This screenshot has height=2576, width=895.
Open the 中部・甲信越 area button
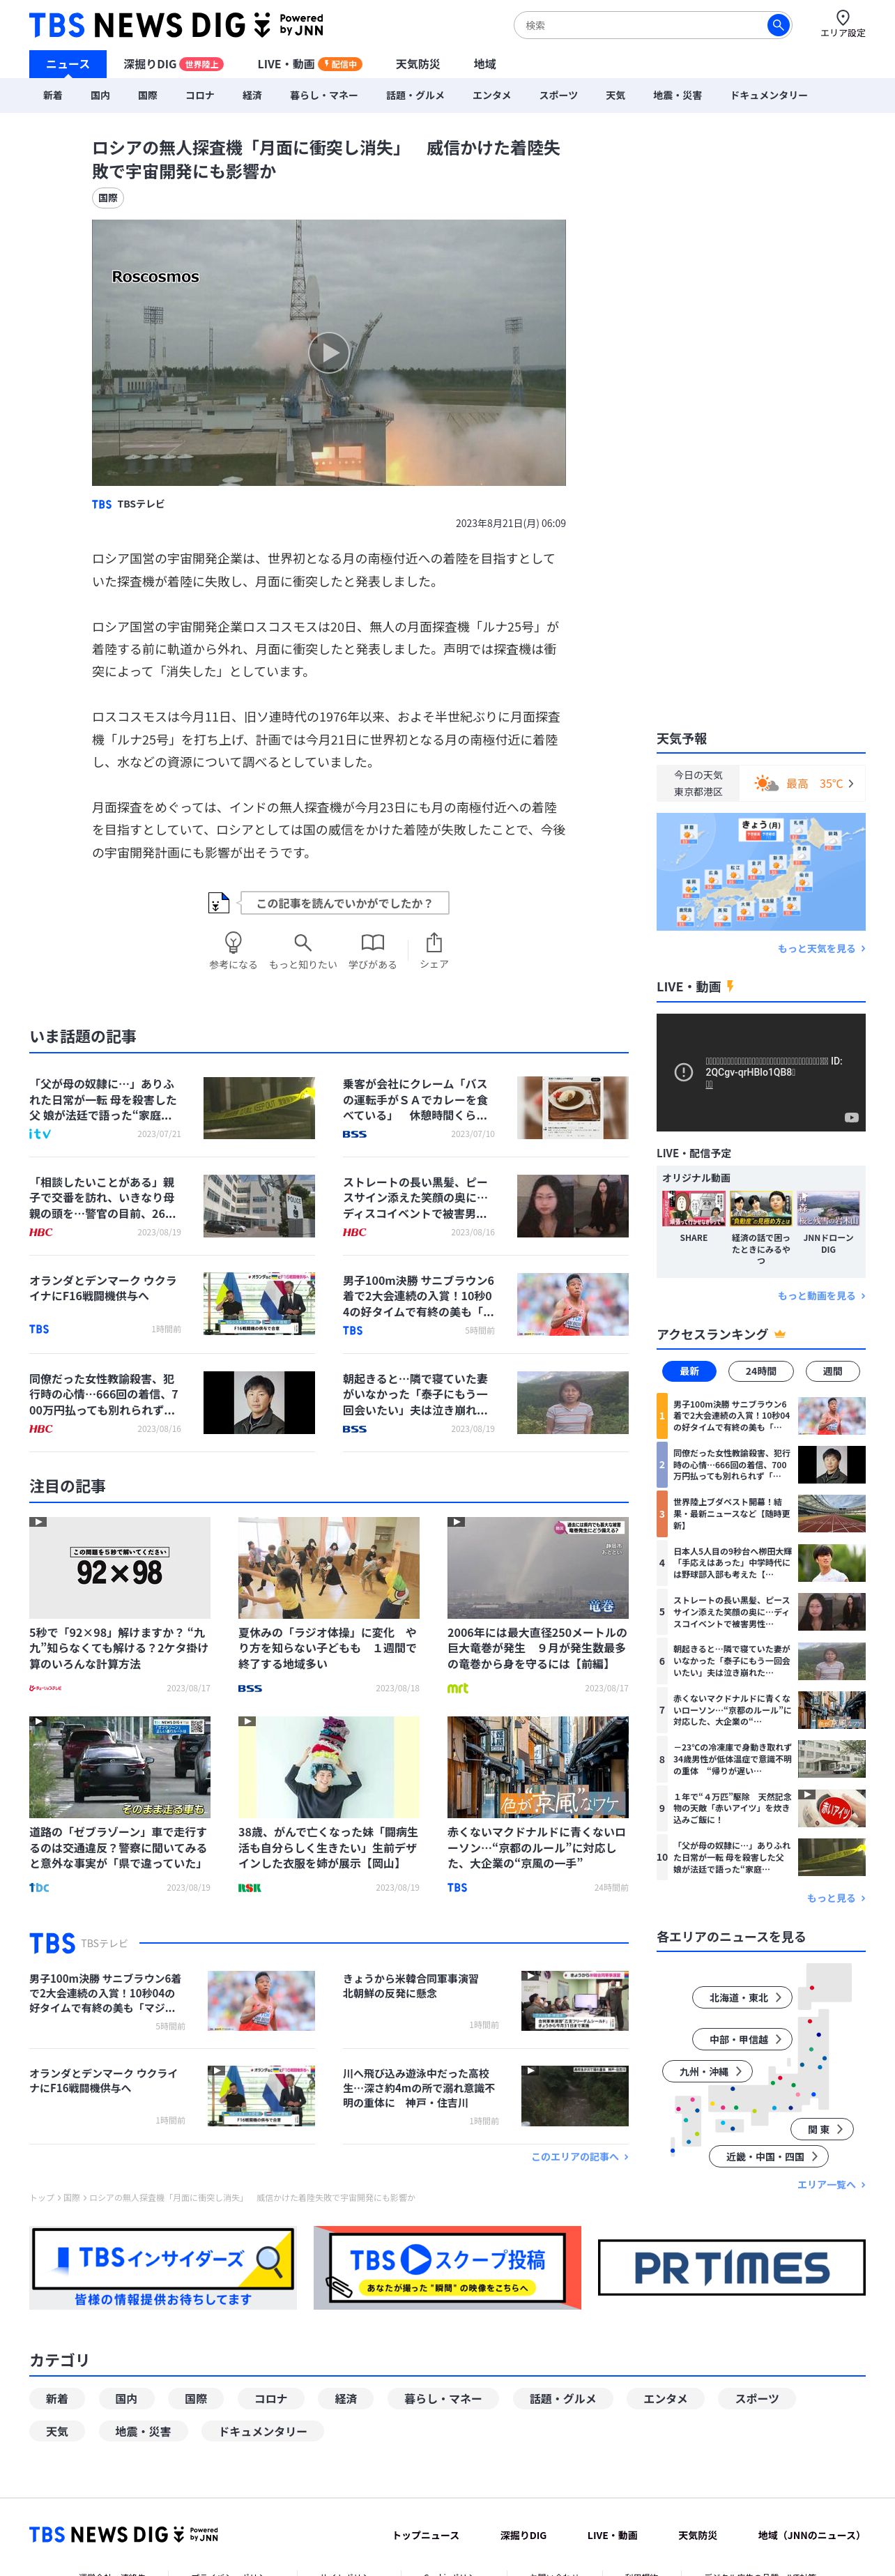coord(743,2039)
